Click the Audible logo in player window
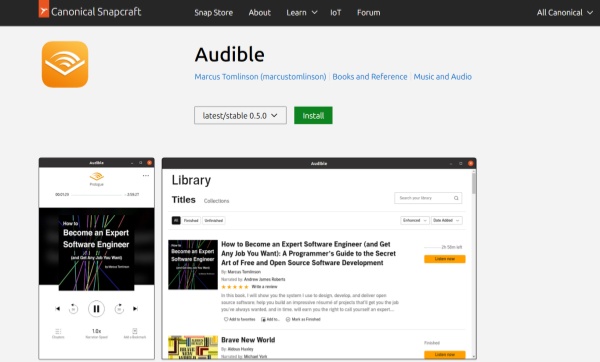 96,176
